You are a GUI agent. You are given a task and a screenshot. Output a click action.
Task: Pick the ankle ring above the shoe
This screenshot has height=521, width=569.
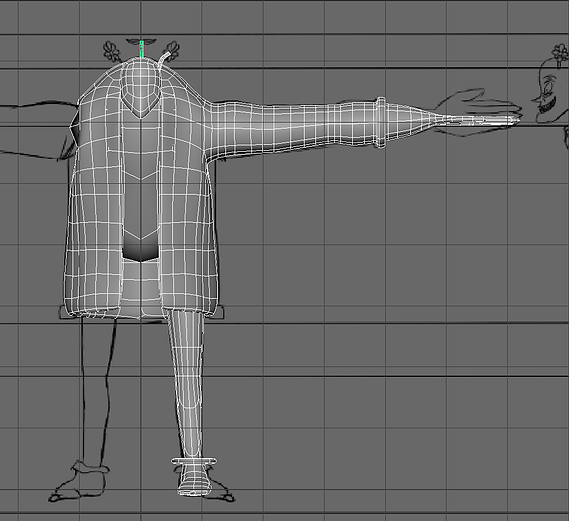coord(194,461)
